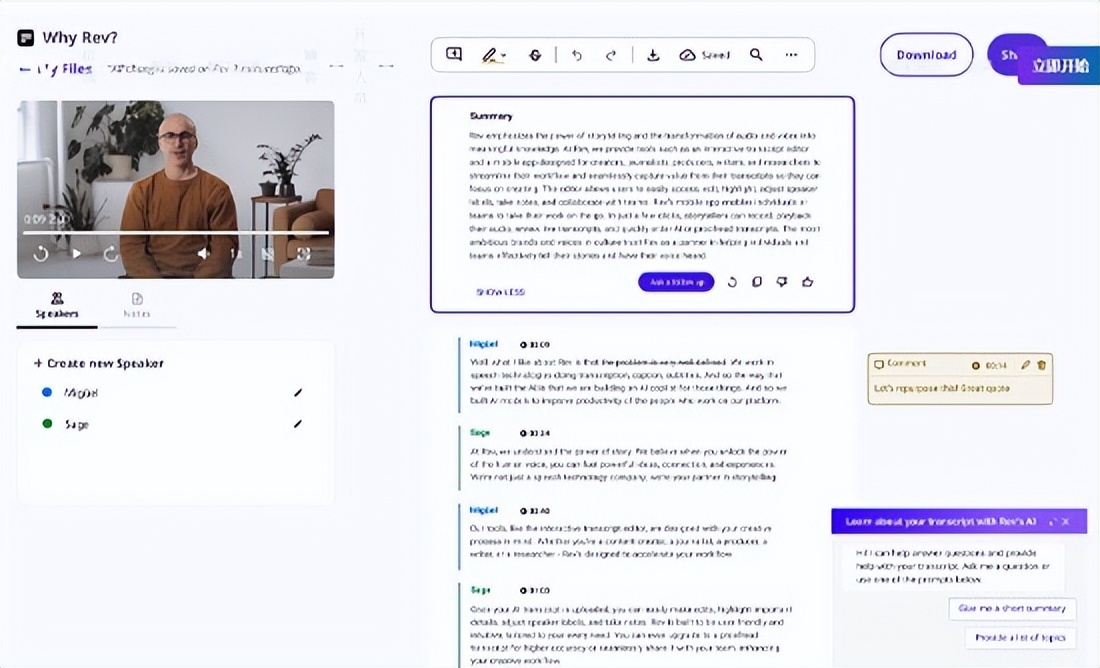1100x668 pixels.
Task: Delete the comment with trash icon
Action: click(x=1041, y=365)
